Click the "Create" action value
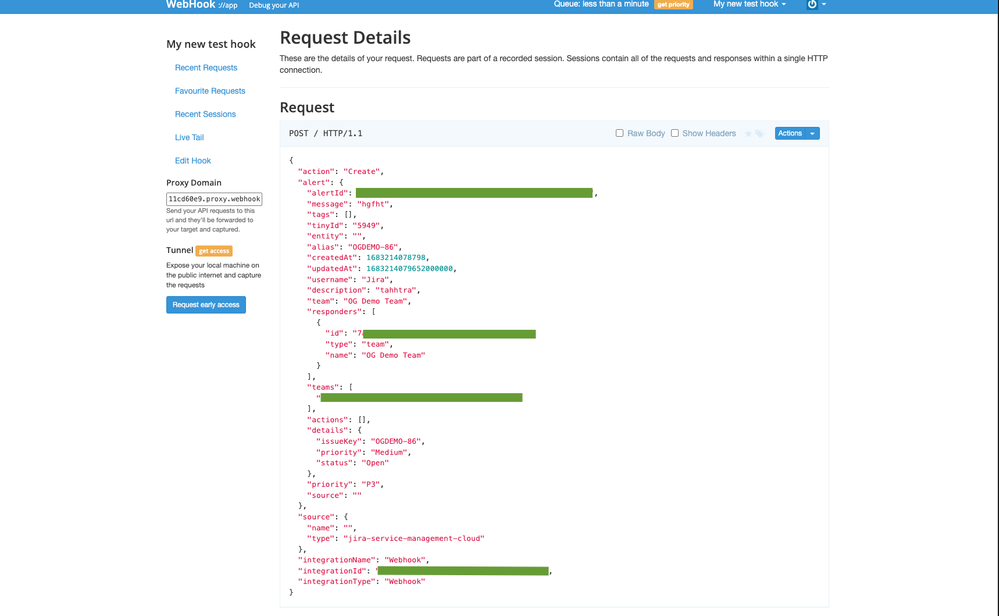Viewport: 999px width, 616px height. point(362,171)
